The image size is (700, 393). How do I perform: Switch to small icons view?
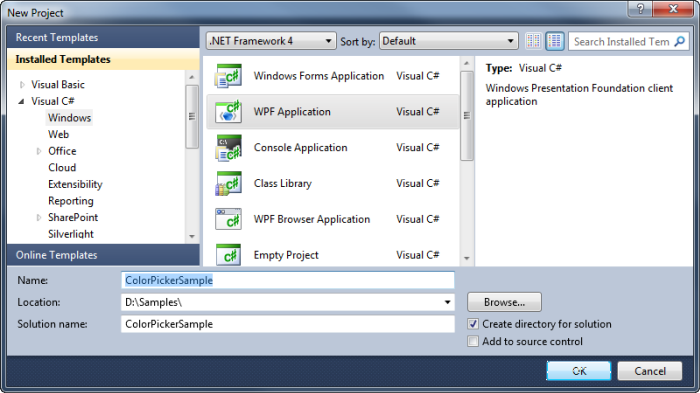coord(533,41)
